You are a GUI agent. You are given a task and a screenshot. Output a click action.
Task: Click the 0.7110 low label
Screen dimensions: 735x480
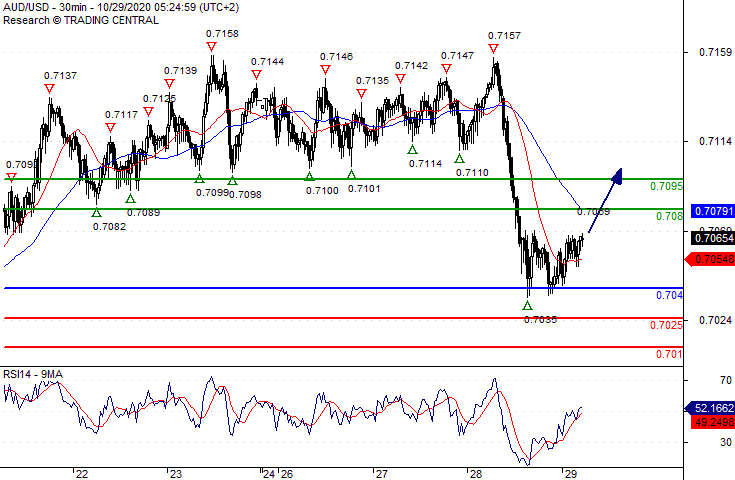(x=472, y=173)
